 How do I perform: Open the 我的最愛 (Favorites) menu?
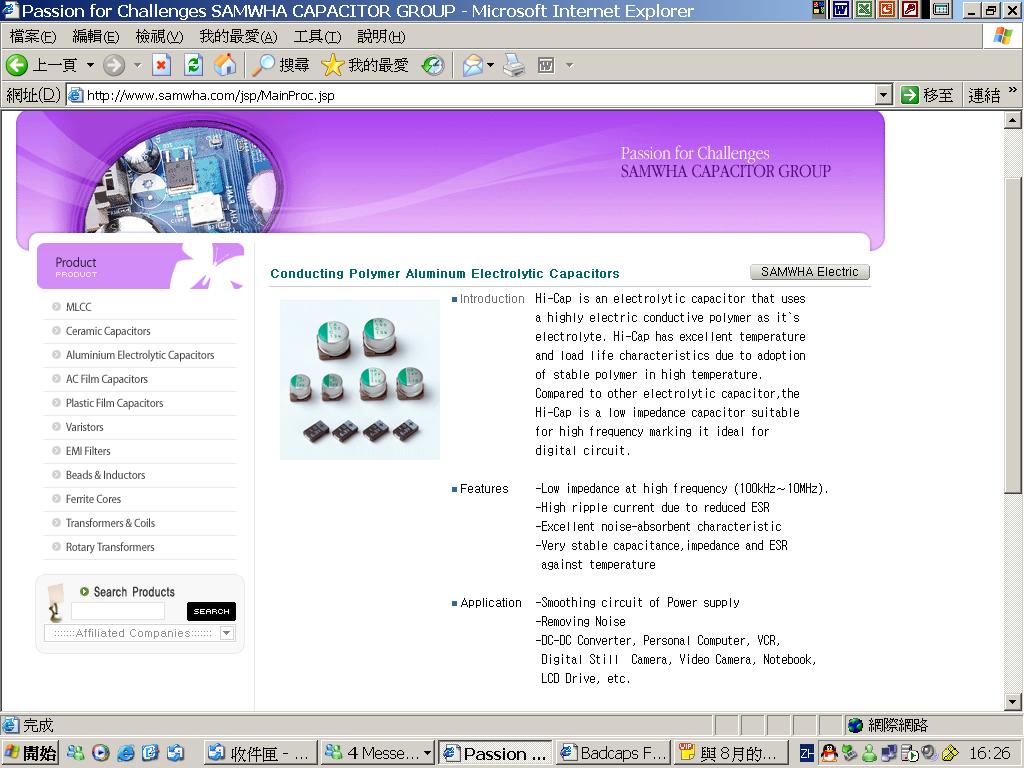238,37
